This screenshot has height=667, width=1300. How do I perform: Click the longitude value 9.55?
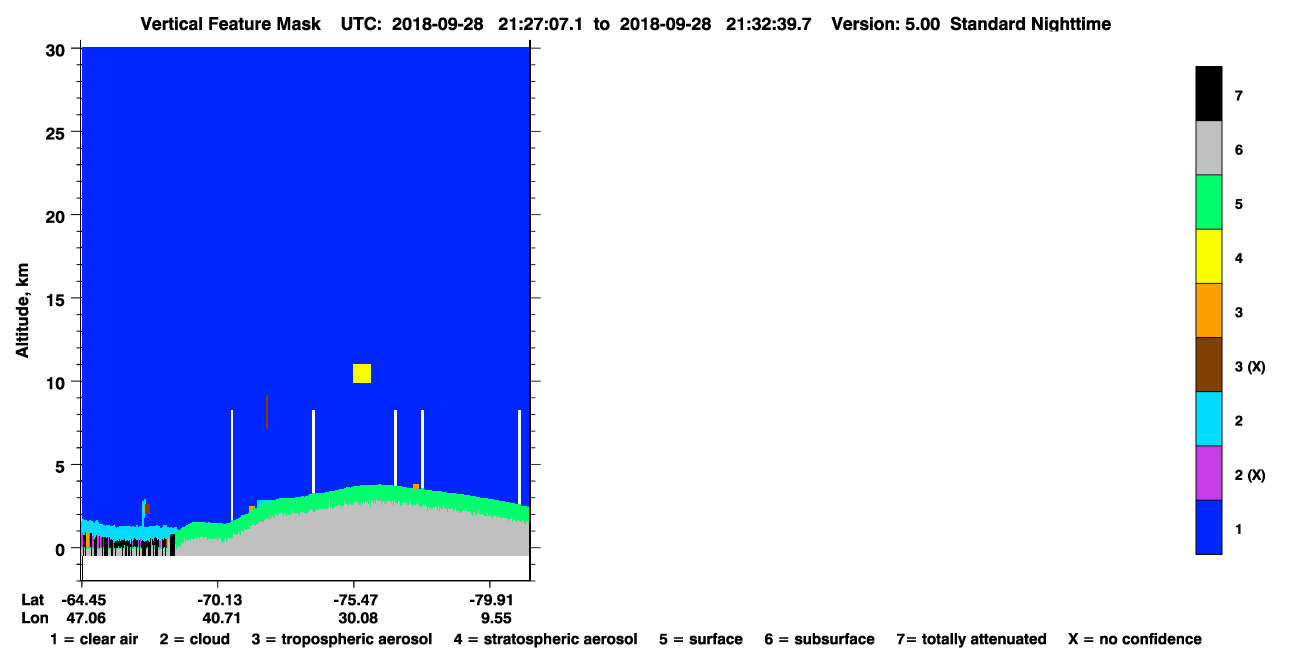tap(496, 618)
